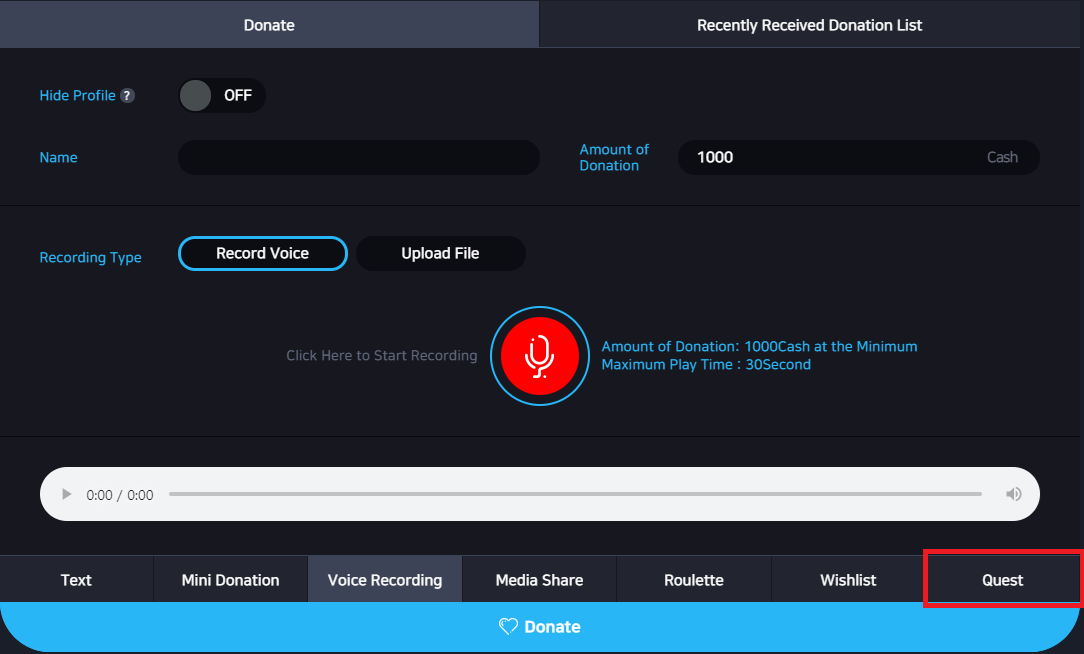This screenshot has width=1084, height=654.
Task: Open the Wishlist tab
Action: pos(848,579)
